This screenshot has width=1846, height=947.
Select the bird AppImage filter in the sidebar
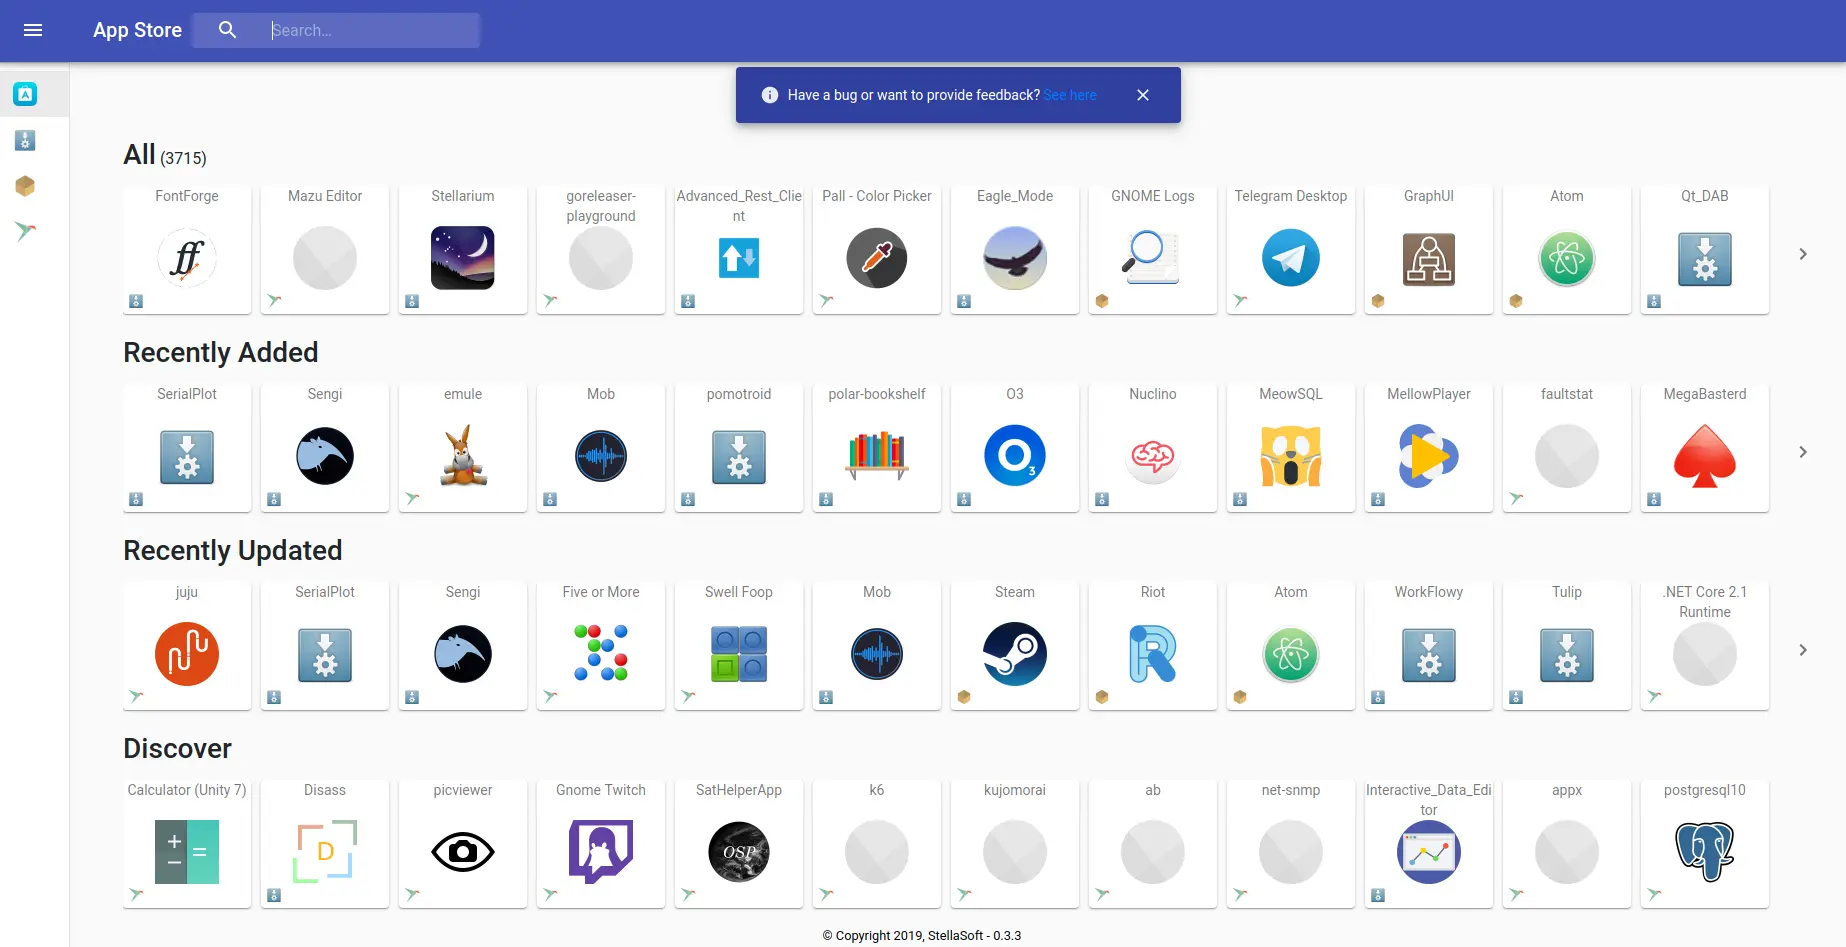click(24, 231)
